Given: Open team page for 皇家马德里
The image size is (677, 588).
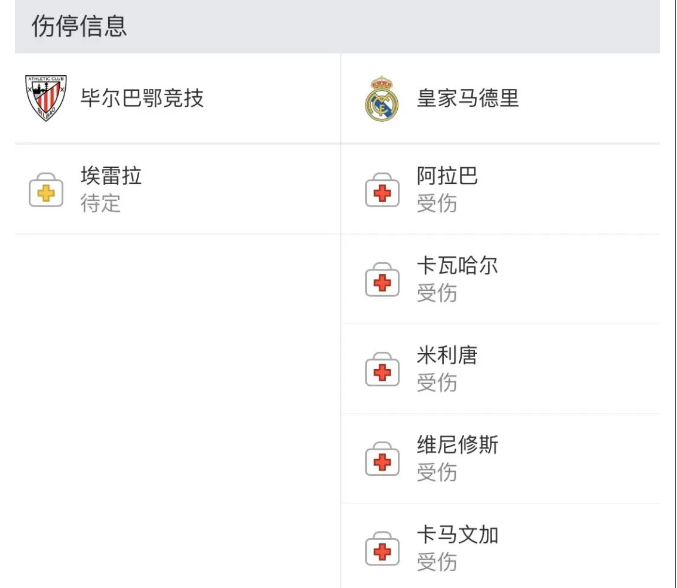Looking at the screenshot, I should (x=468, y=99).
